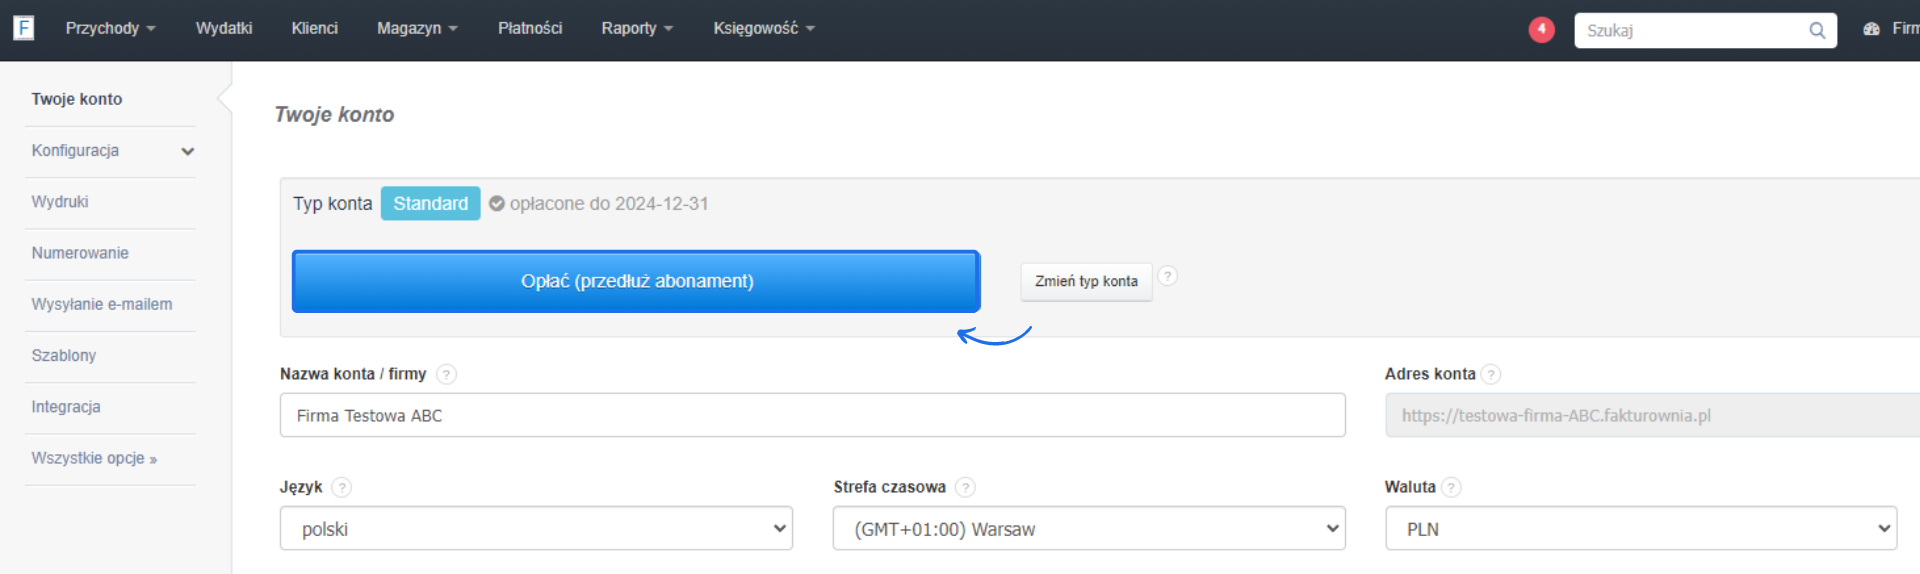1920x574 pixels.
Task: Click the help icon beside Adres konta
Action: coord(1490,374)
